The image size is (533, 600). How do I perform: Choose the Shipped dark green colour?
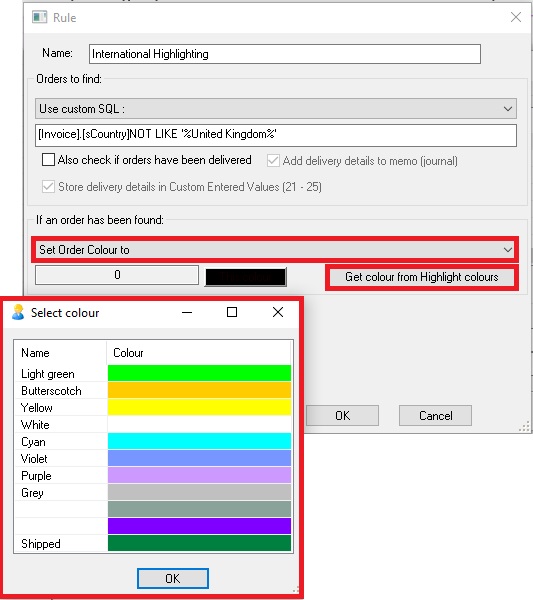tap(199, 543)
